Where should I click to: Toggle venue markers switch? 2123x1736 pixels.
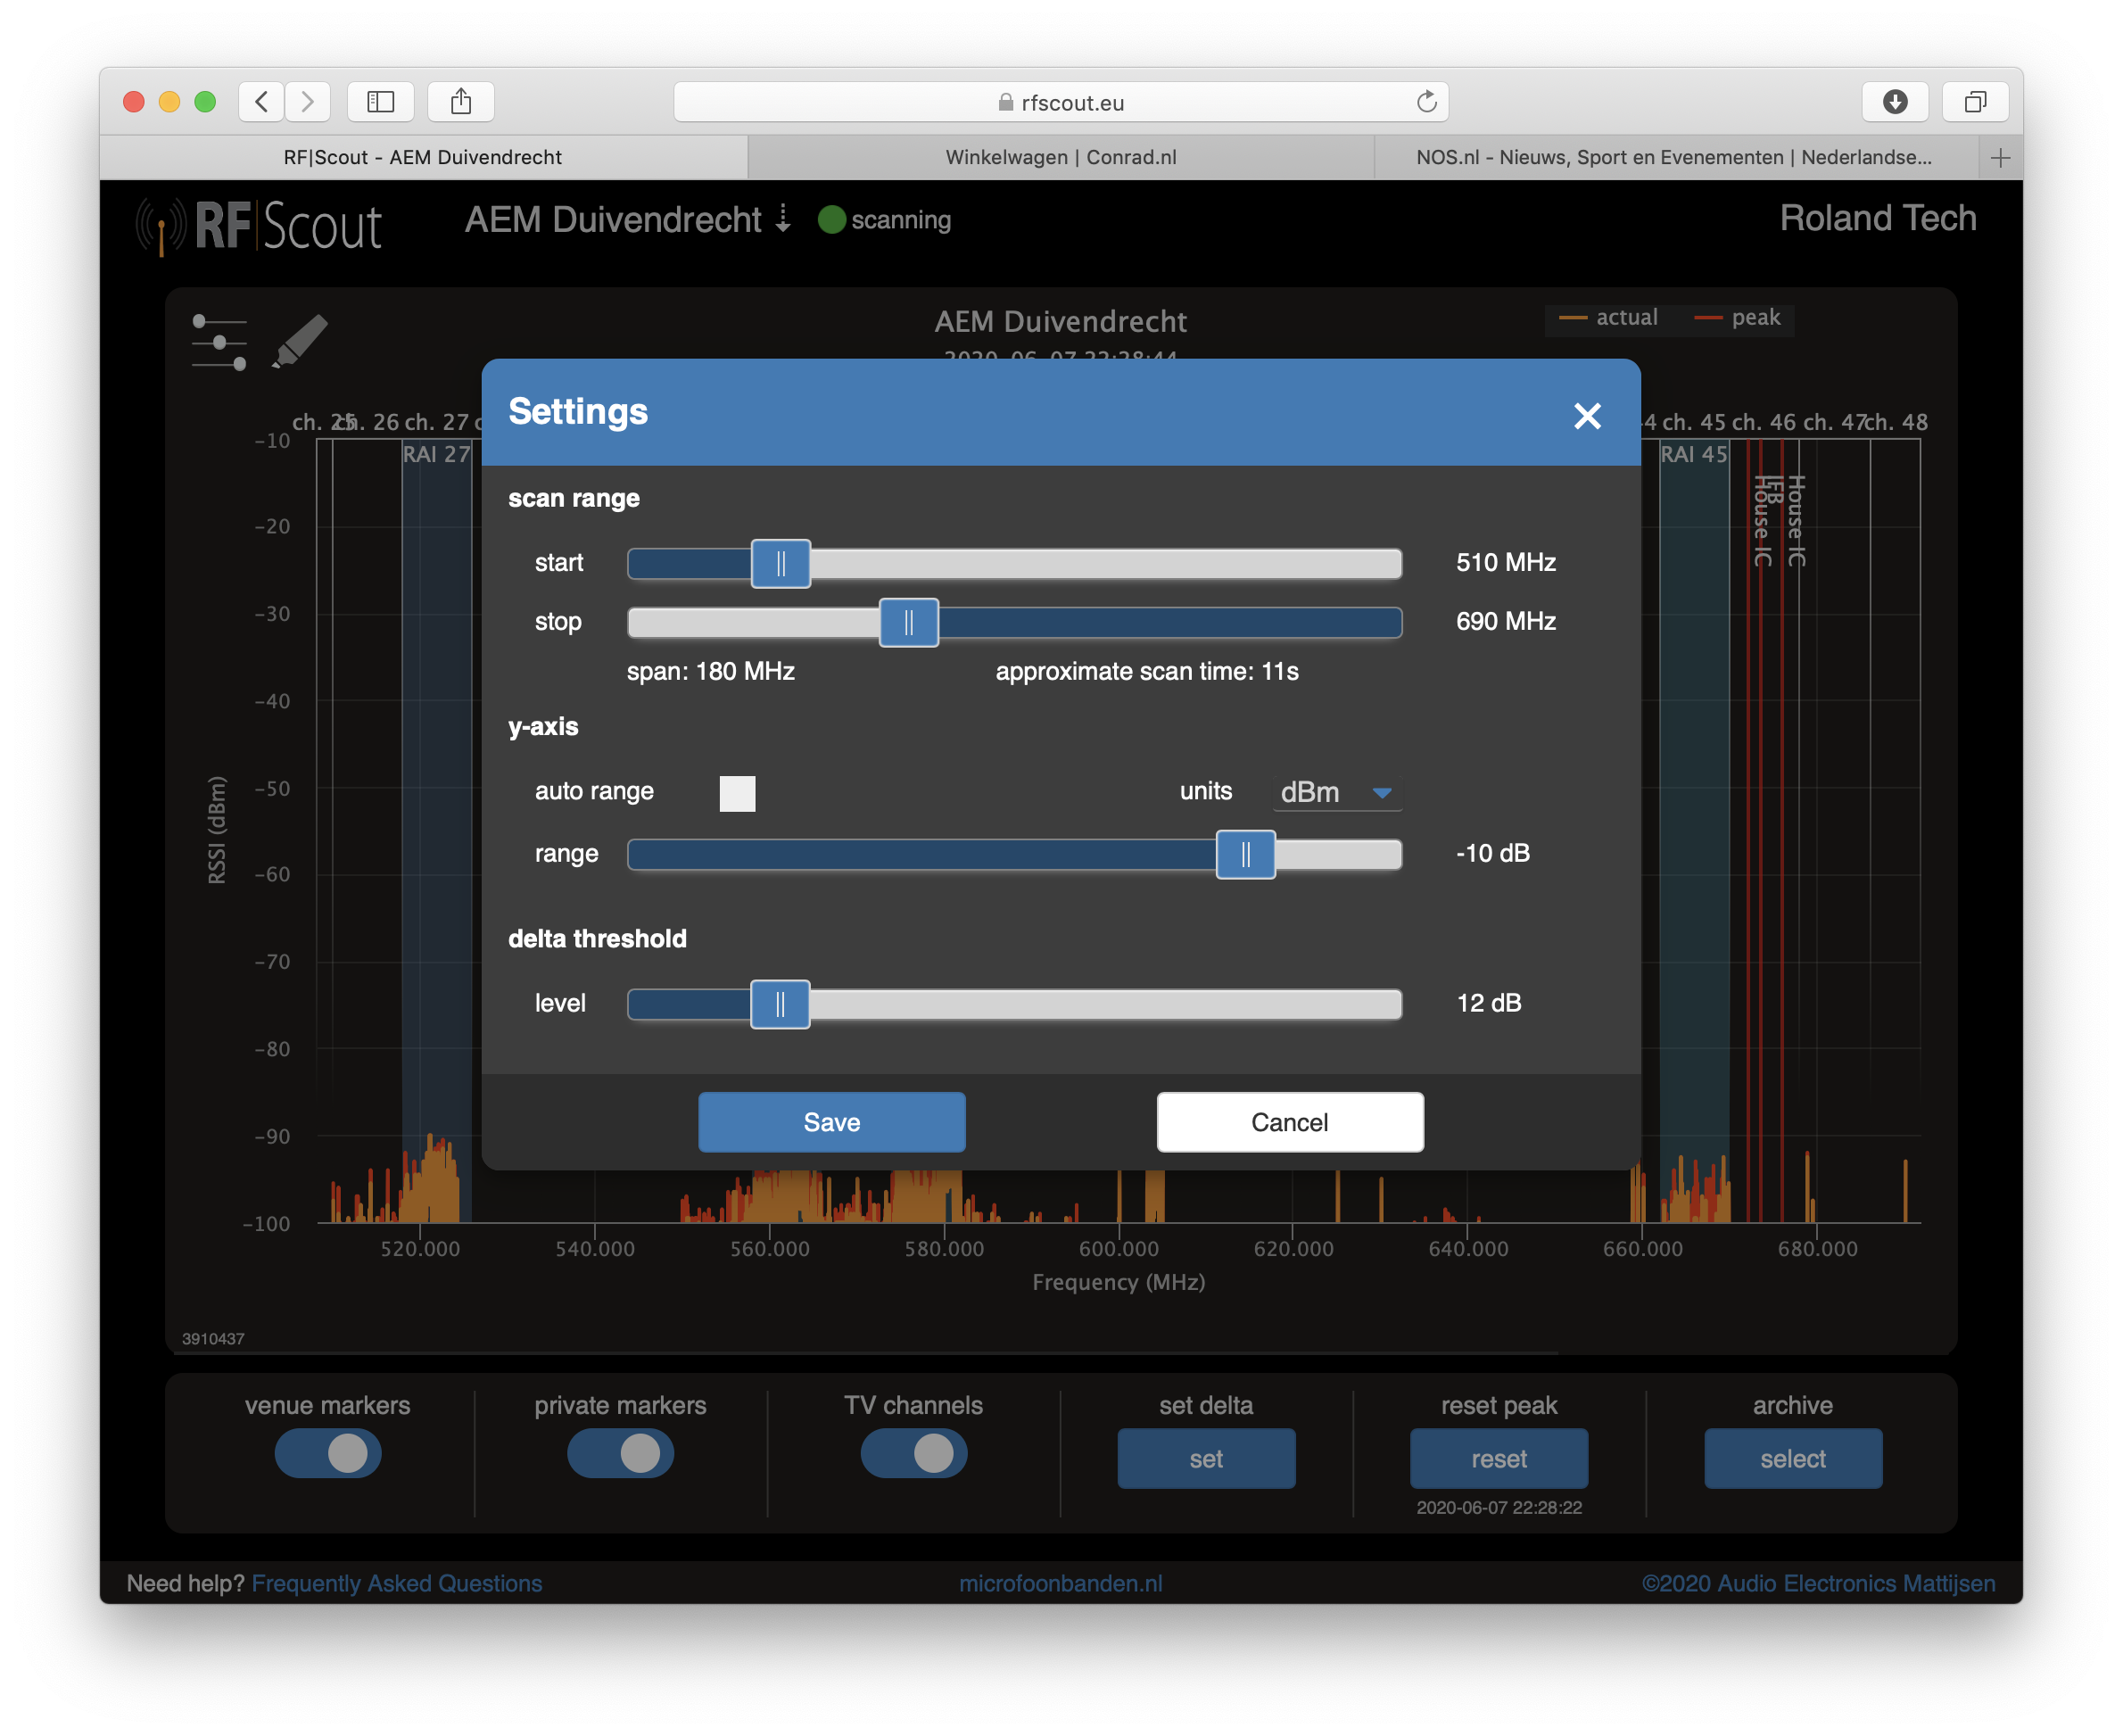328,1452
